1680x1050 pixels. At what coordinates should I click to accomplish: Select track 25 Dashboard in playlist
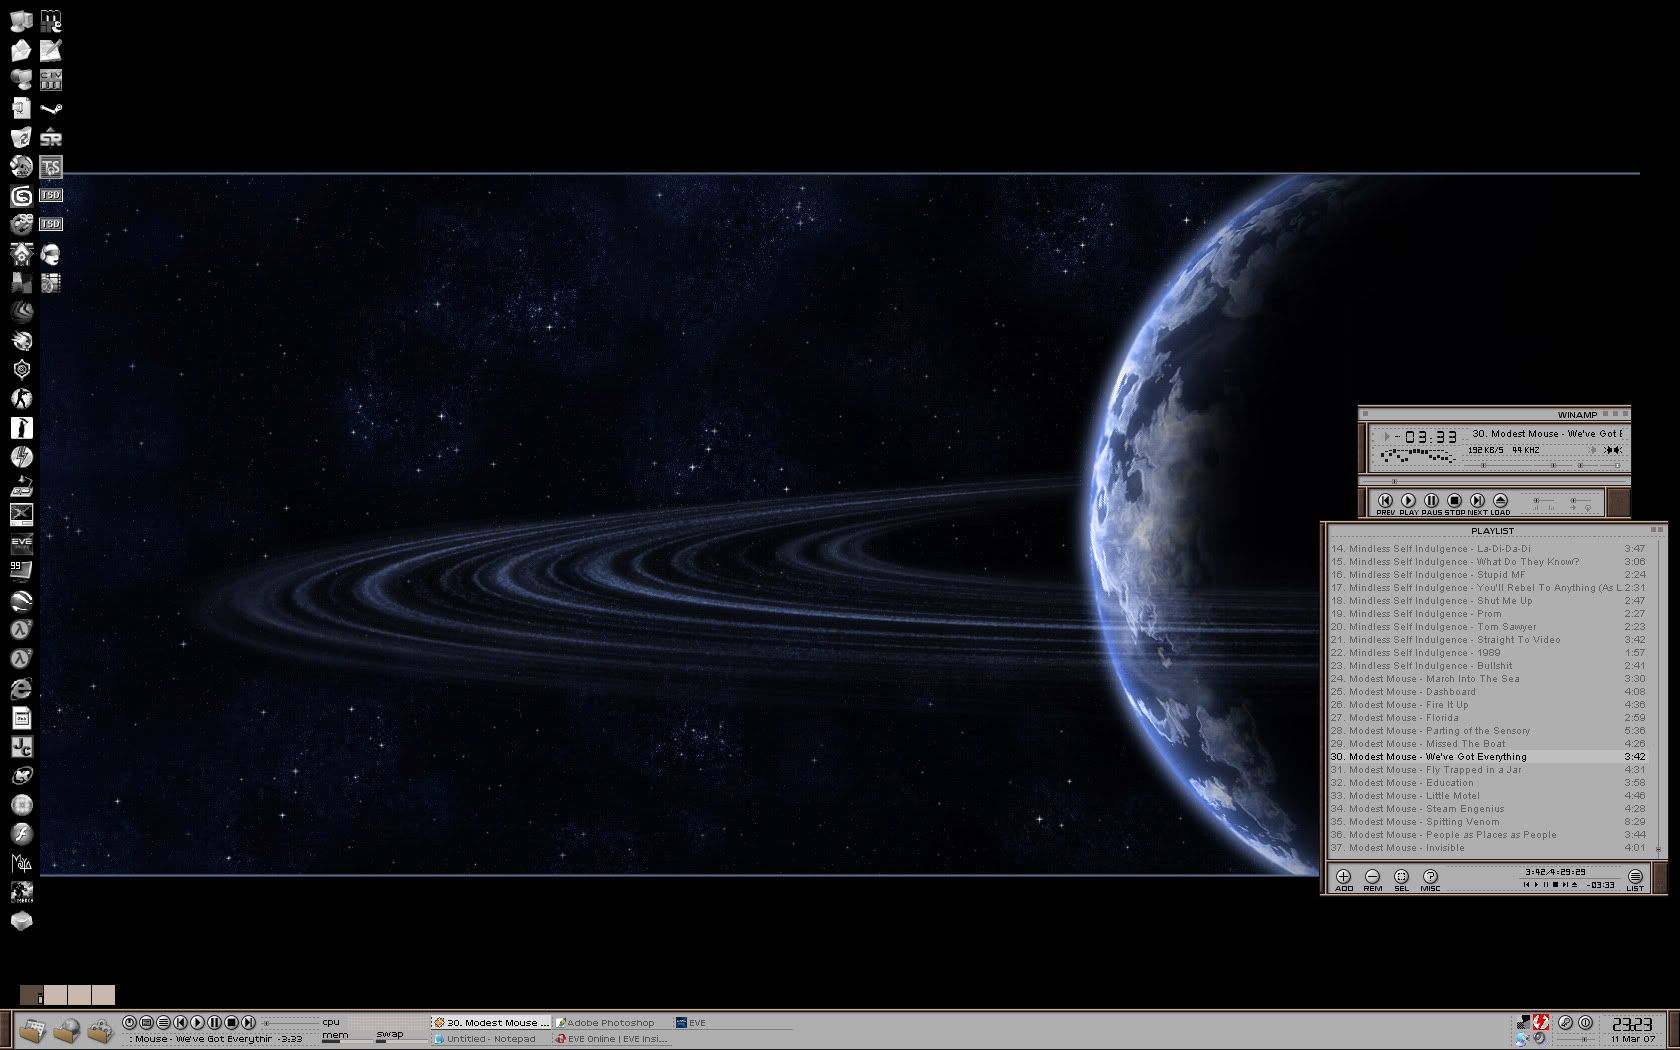pyautogui.click(x=1487, y=692)
